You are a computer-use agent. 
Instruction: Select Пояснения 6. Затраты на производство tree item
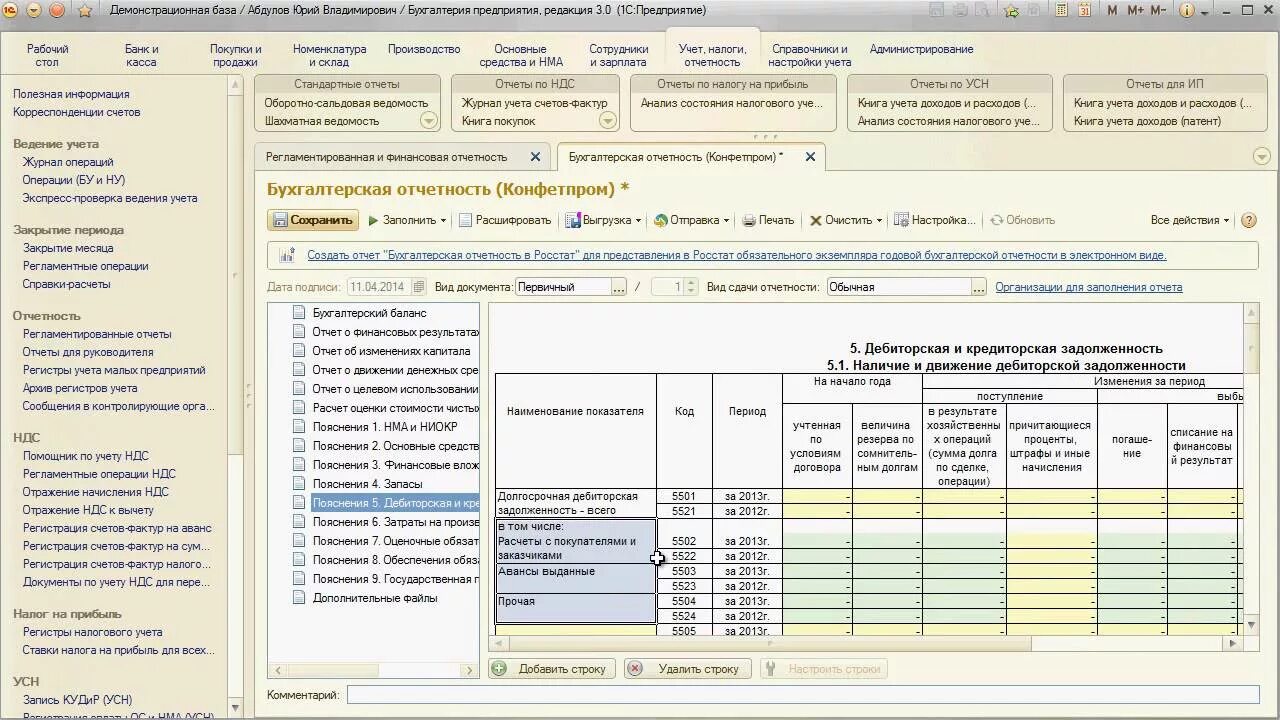tap(395, 522)
